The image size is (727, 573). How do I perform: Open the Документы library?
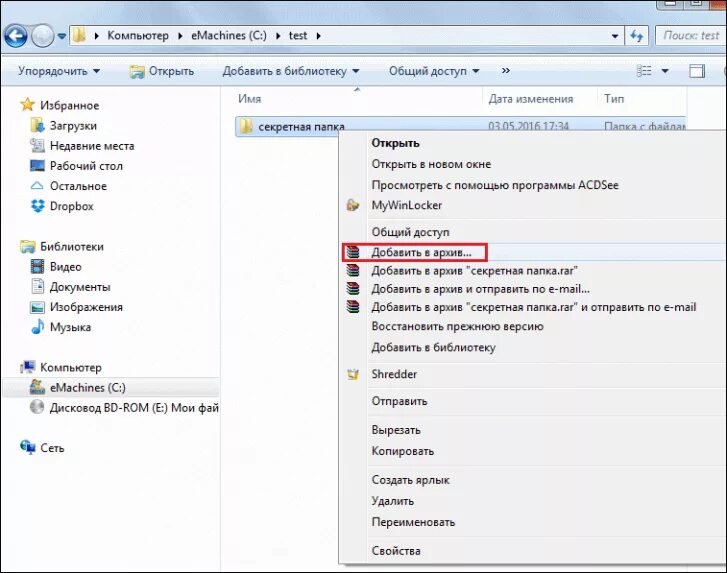point(70,287)
